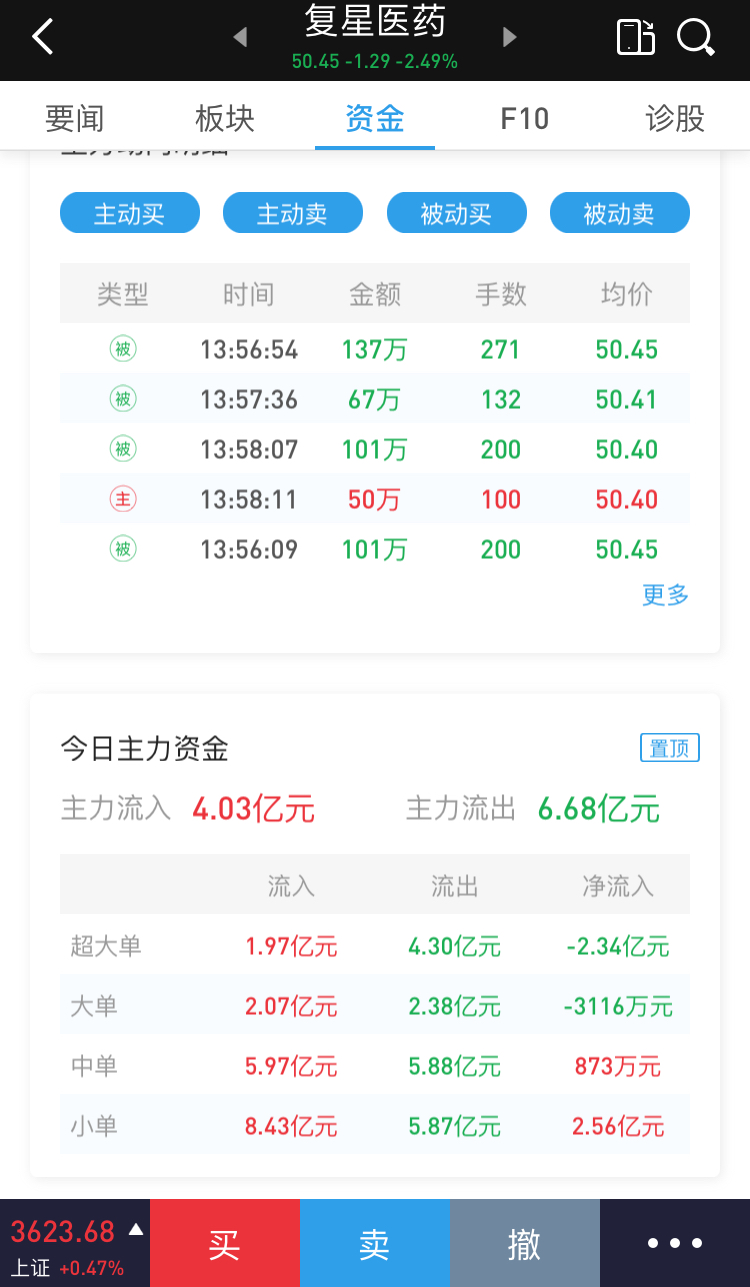The height and width of the screenshot is (1287, 750).
Task: Select the 小单 row label
Action: pos(94,1125)
